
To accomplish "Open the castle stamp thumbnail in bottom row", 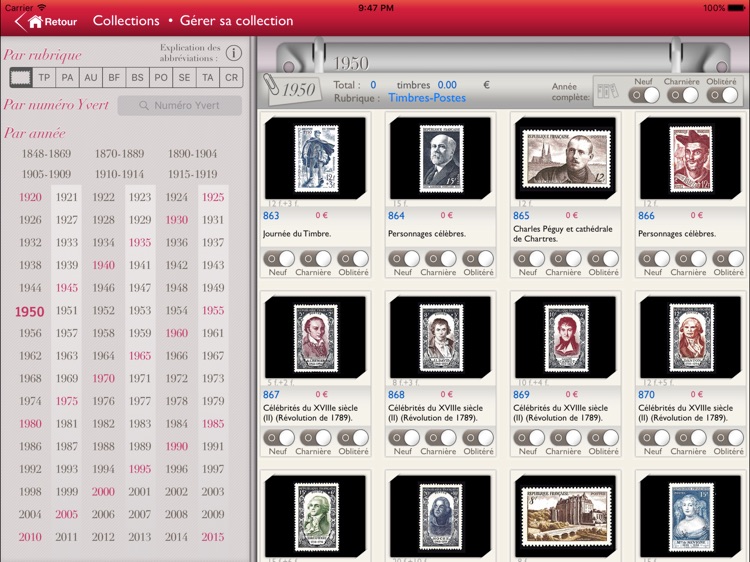I will click(565, 516).
